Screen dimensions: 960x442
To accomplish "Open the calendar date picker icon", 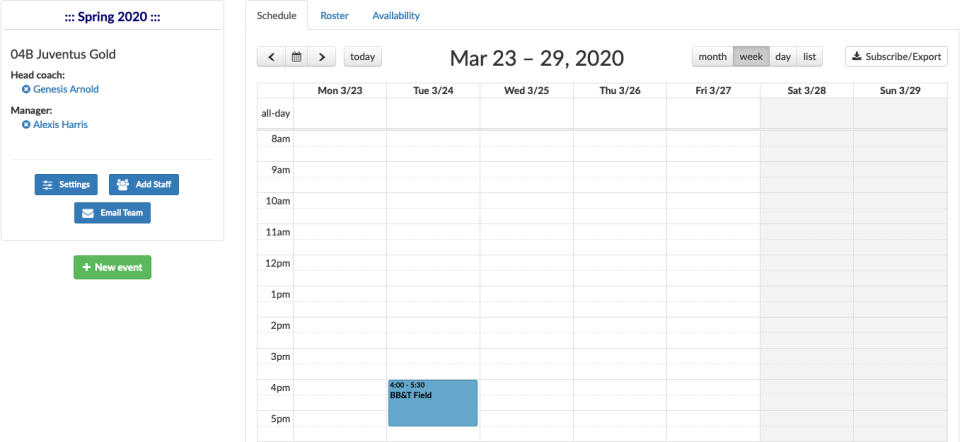I will point(296,57).
